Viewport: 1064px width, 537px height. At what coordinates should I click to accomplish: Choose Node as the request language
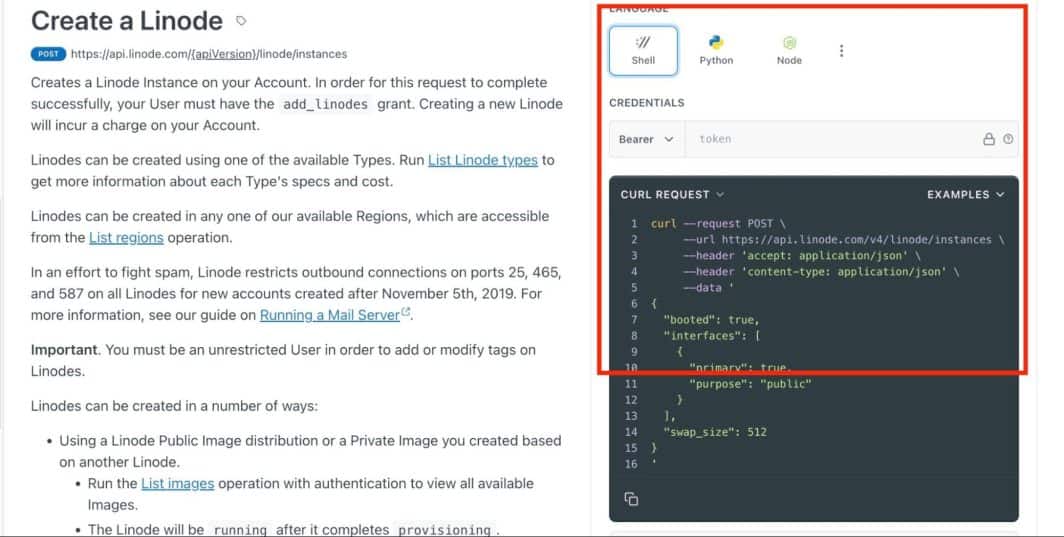[x=789, y=50]
